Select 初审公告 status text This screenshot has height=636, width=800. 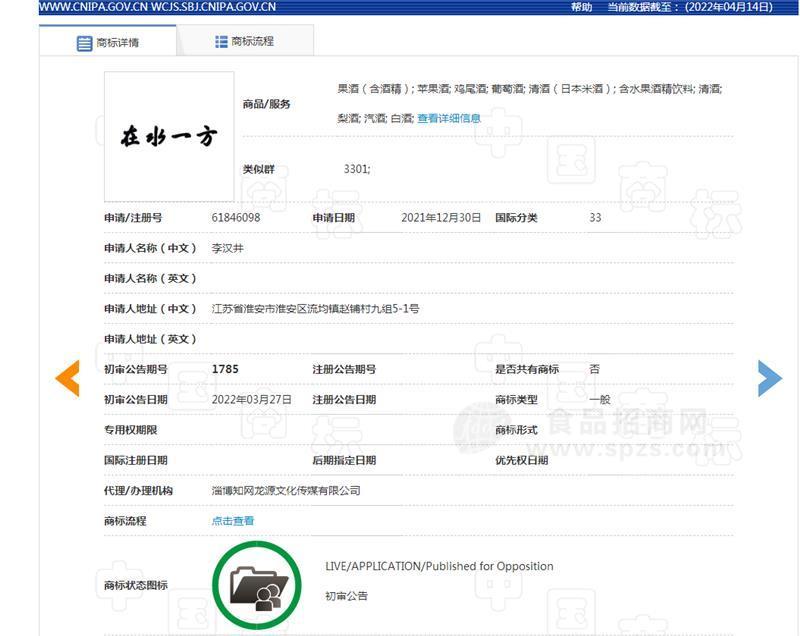[x=346, y=596]
